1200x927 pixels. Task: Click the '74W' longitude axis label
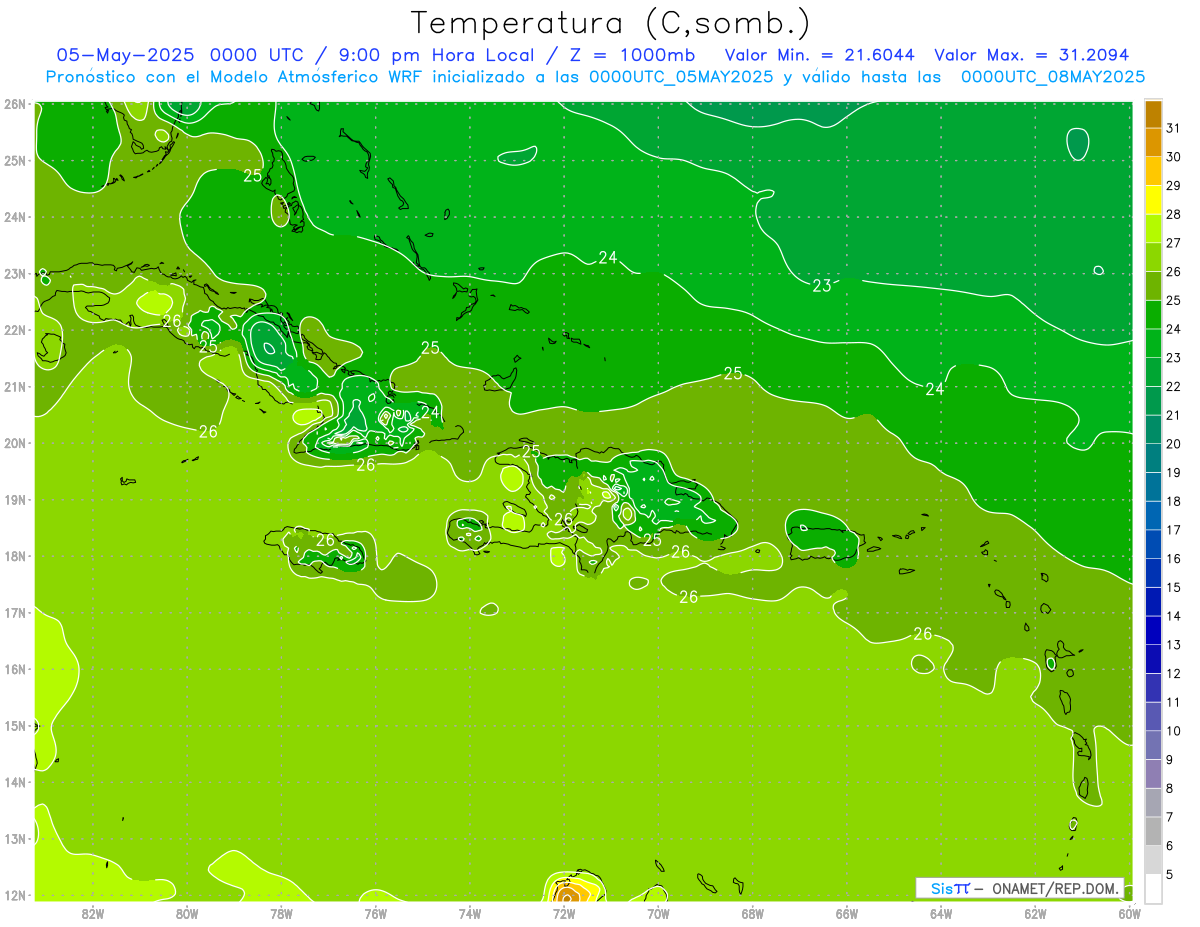click(x=470, y=913)
